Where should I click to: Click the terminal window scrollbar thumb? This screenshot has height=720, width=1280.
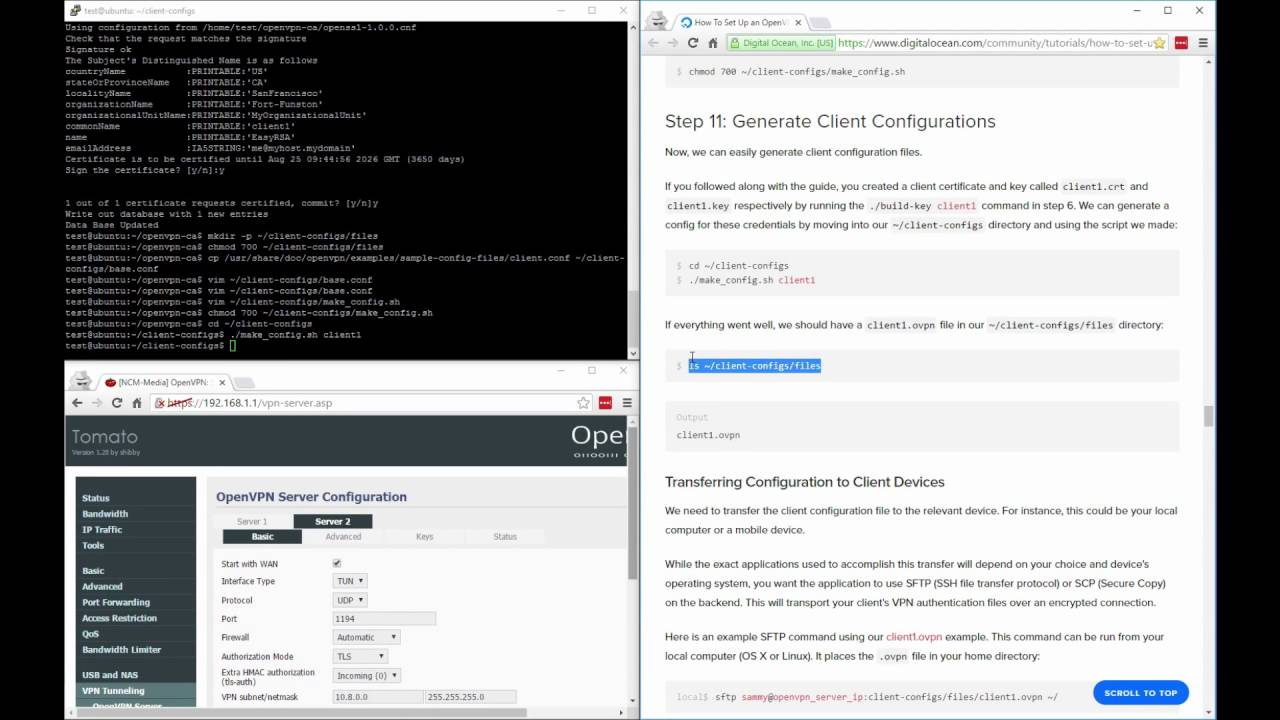pos(633,318)
